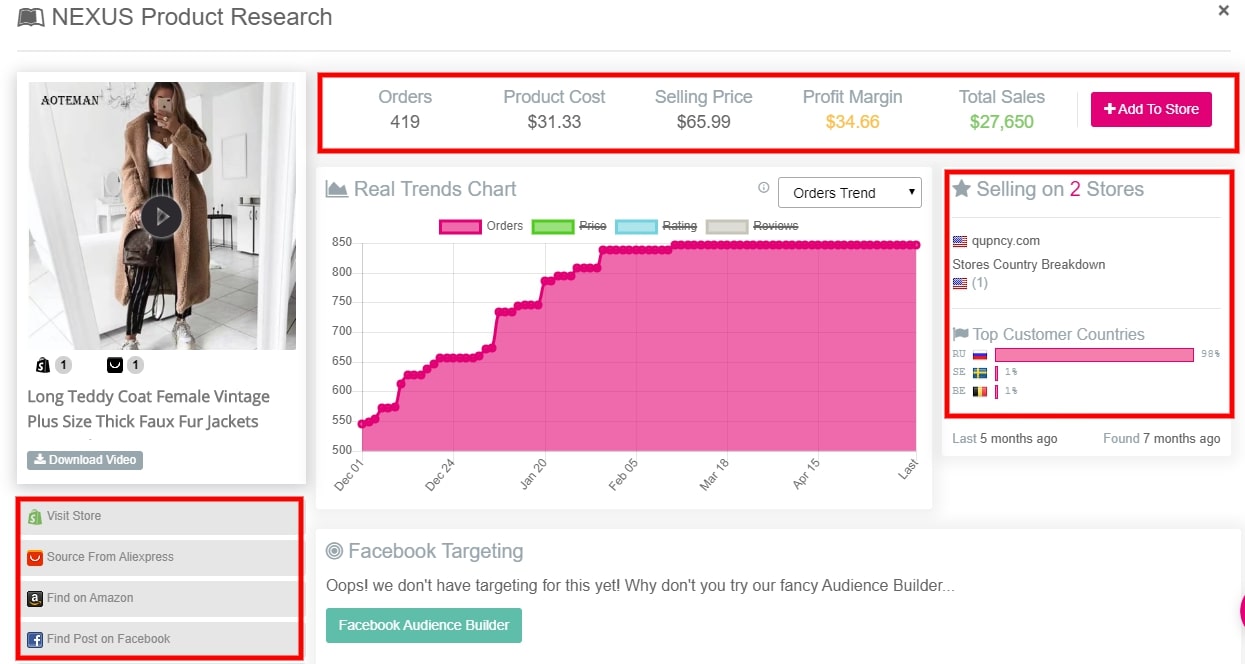This screenshot has height=664, width=1245.
Task: Click the Russia customer percentage bar
Action: click(x=1094, y=355)
